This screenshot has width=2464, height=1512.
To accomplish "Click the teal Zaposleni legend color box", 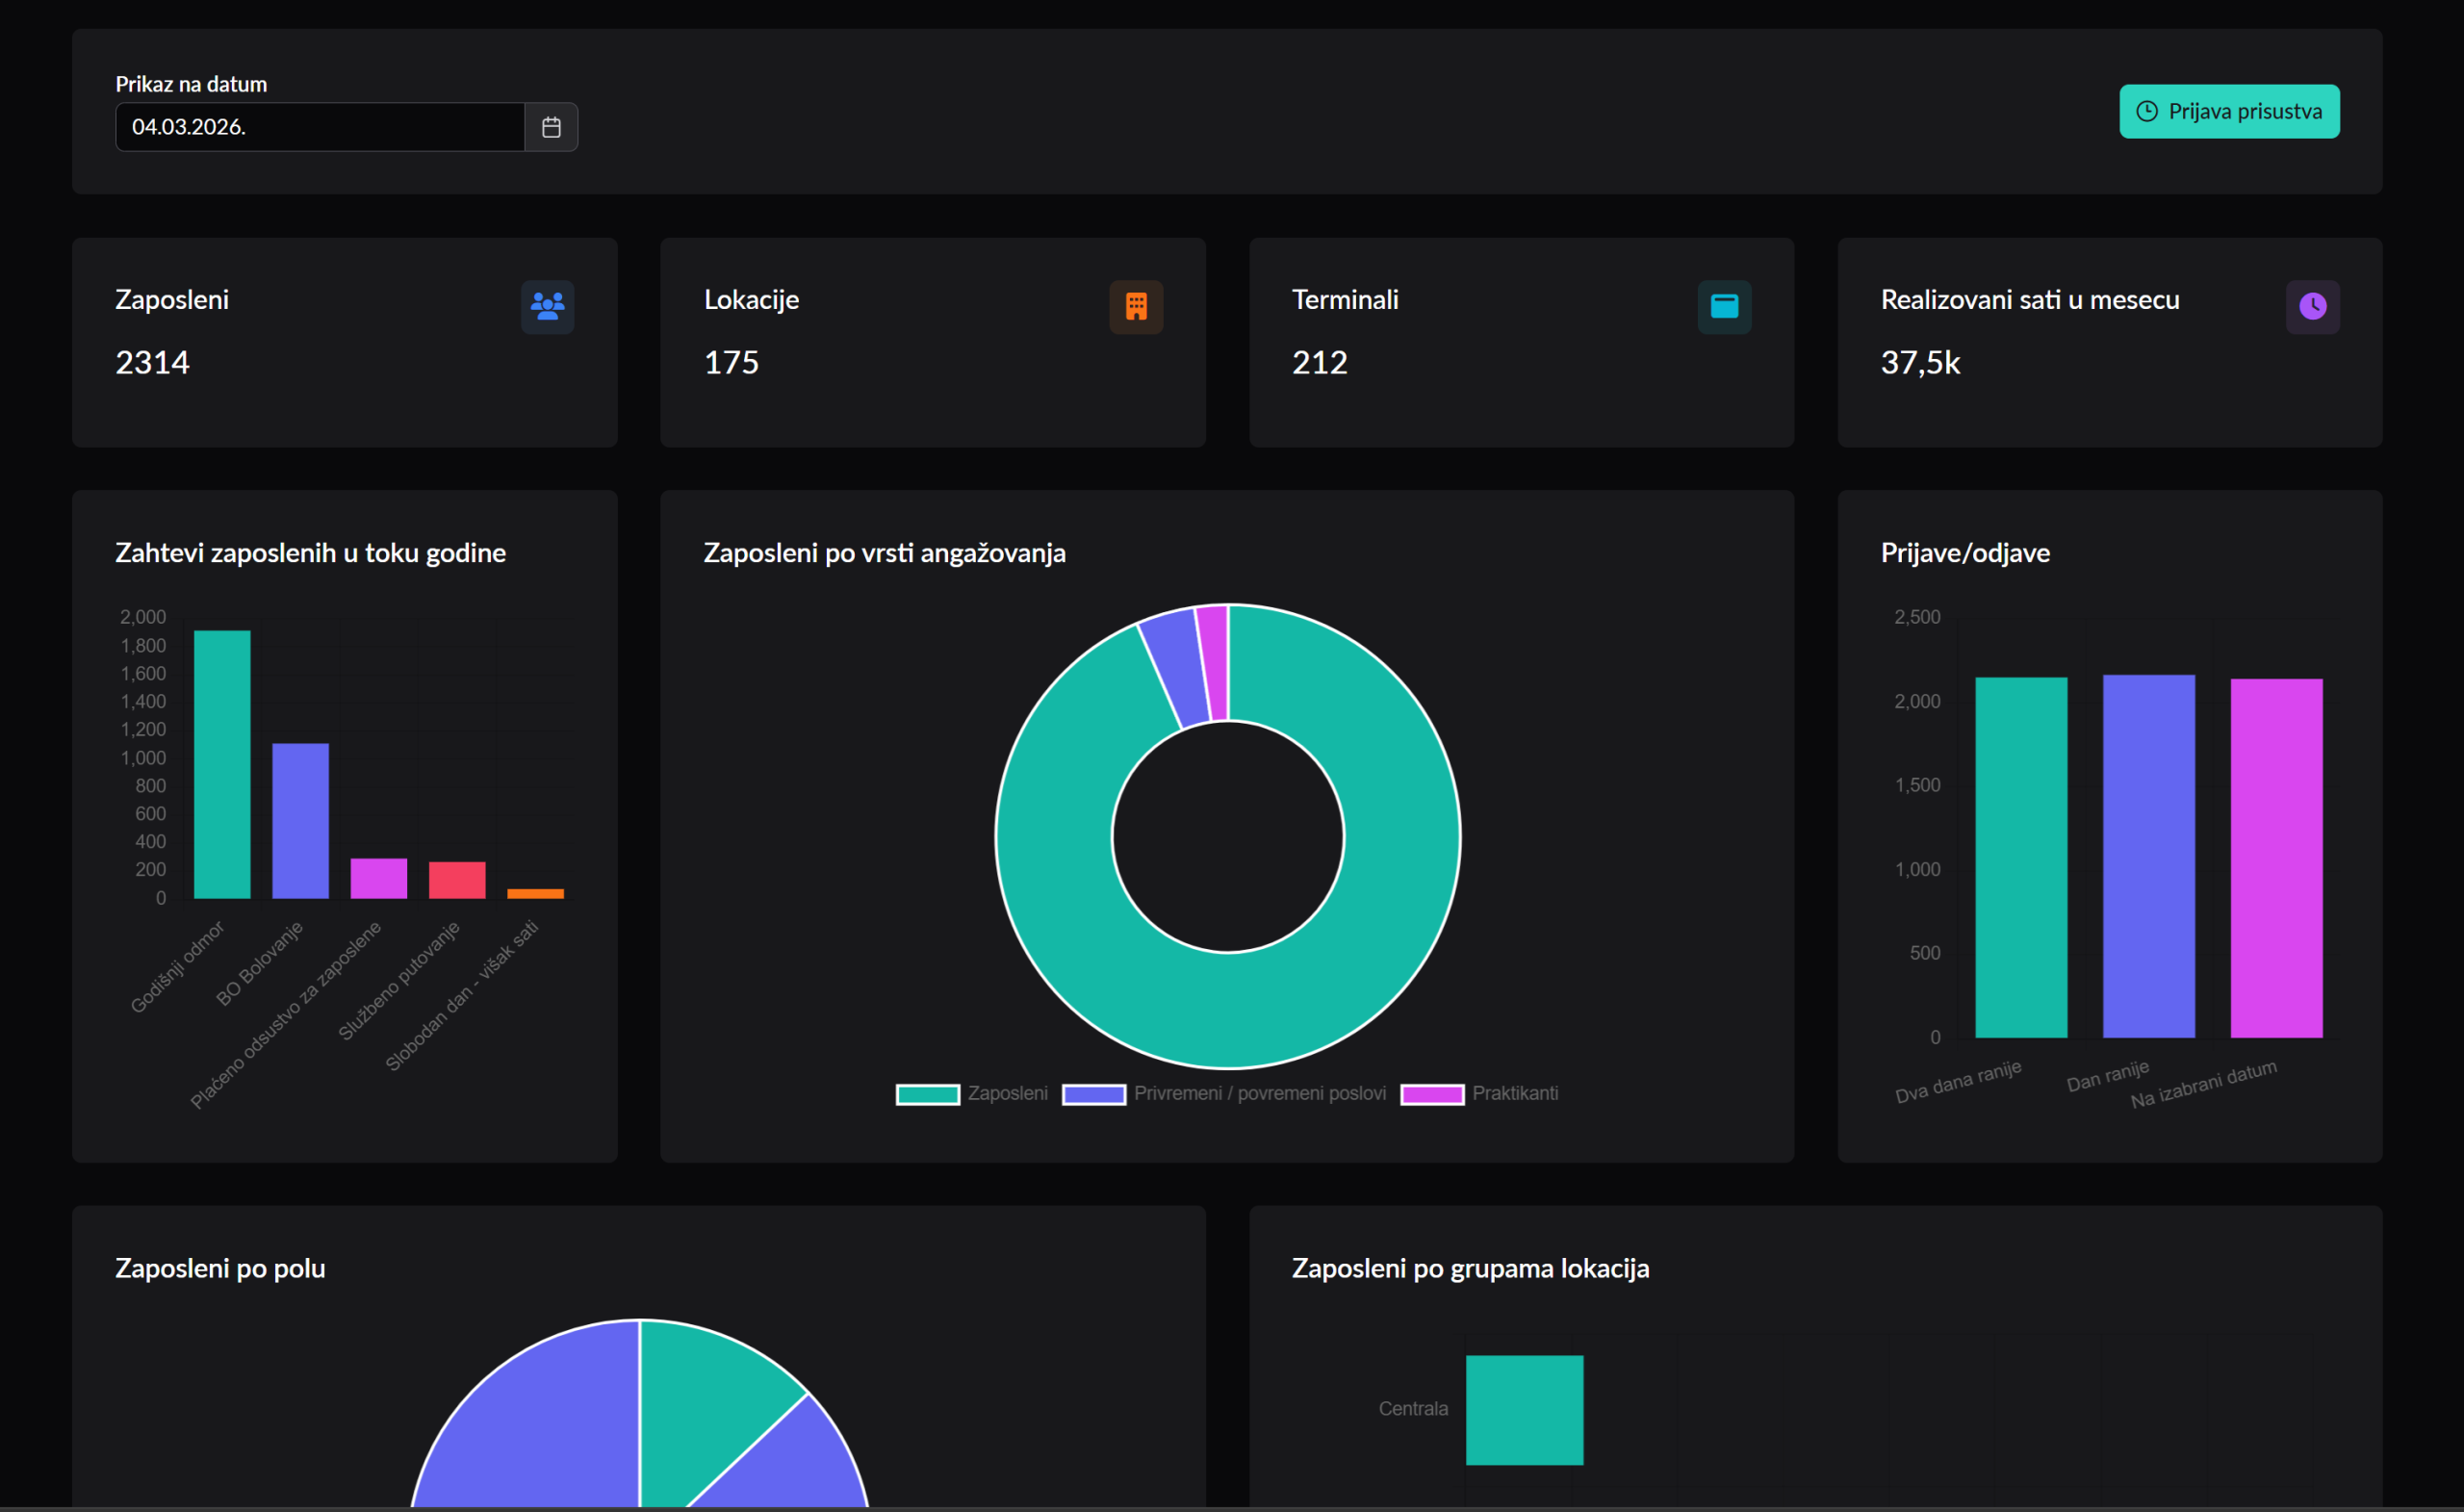I will pyautogui.click(x=927, y=1094).
